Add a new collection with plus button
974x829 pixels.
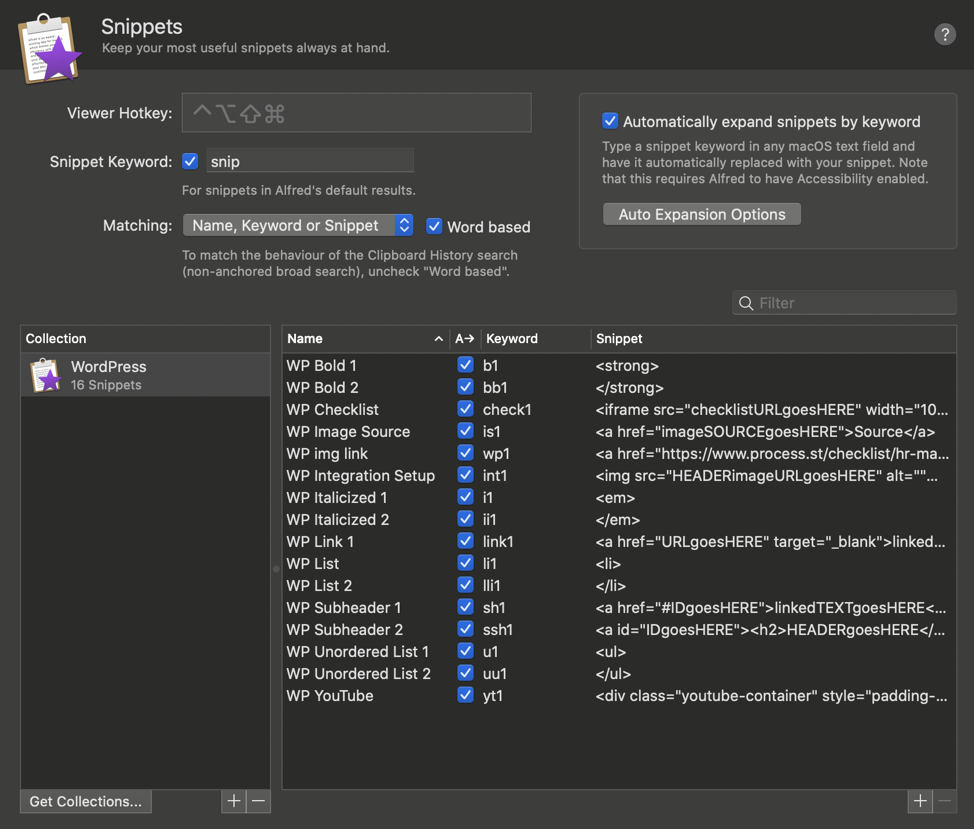click(234, 801)
